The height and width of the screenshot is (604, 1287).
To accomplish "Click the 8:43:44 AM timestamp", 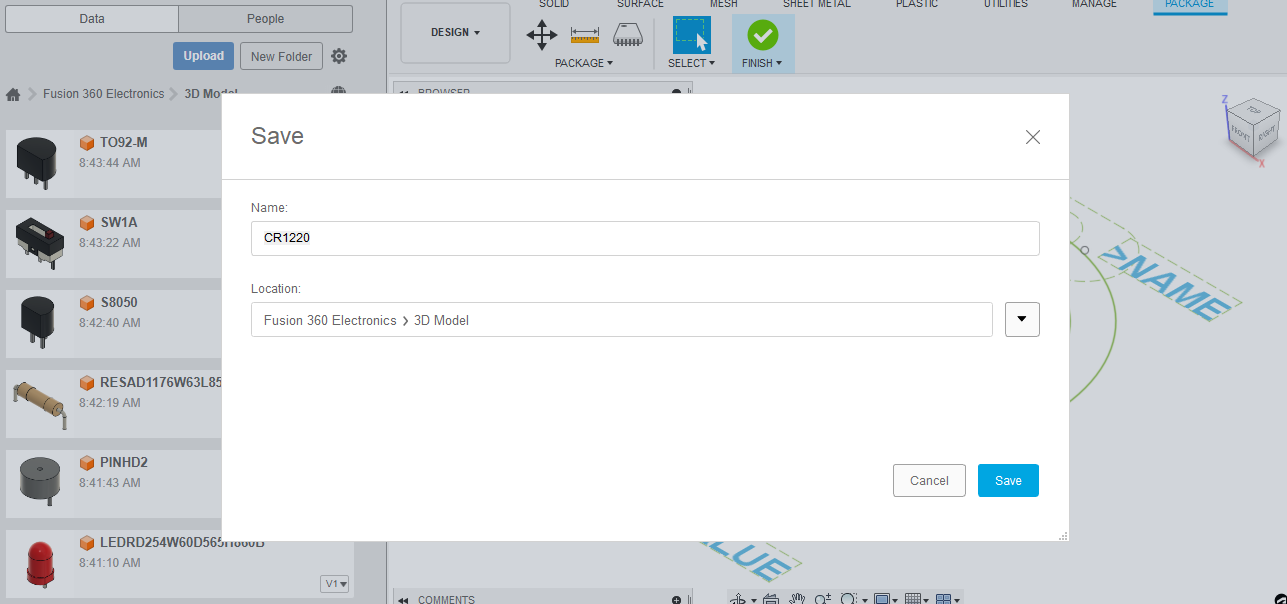I will (x=110, y=162).
